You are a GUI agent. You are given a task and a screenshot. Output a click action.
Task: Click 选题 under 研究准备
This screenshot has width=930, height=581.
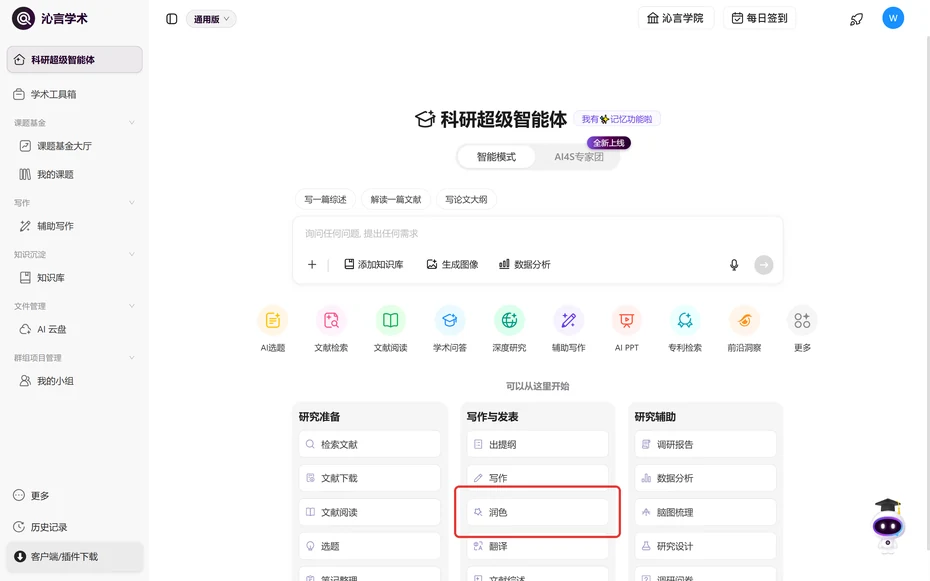tap(370, 546)
